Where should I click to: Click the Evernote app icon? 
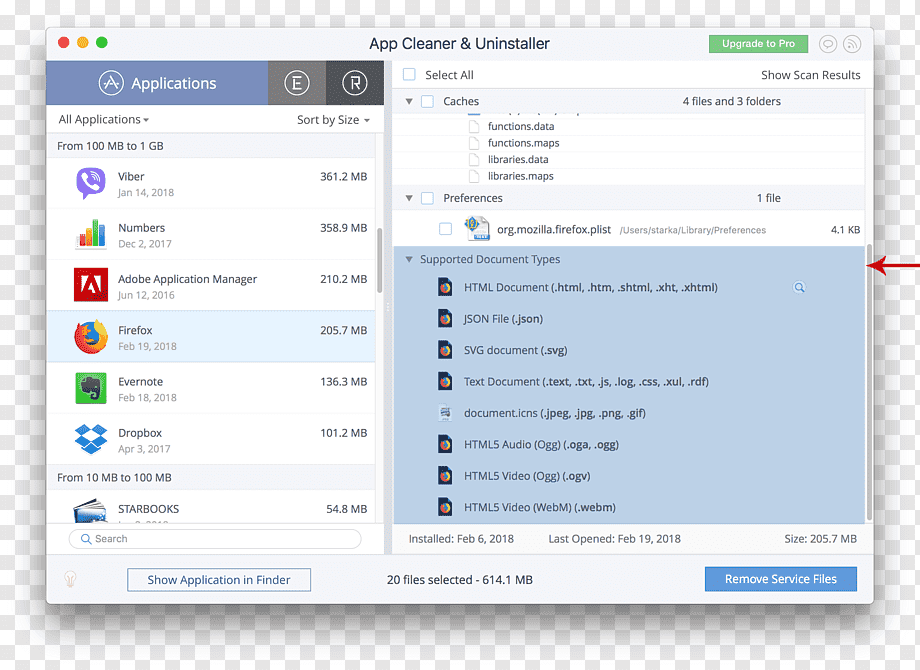(91, 388)
